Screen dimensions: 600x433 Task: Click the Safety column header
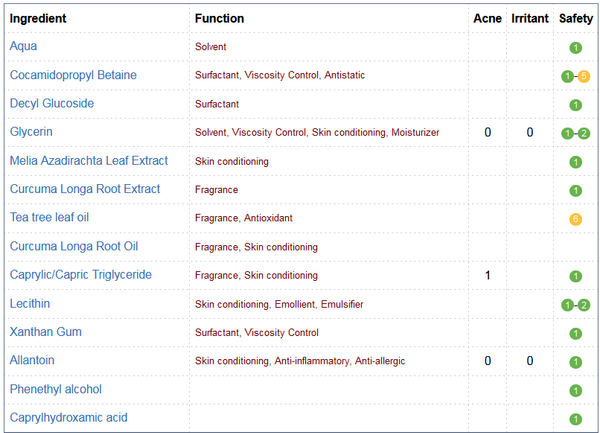click(575, 18)
